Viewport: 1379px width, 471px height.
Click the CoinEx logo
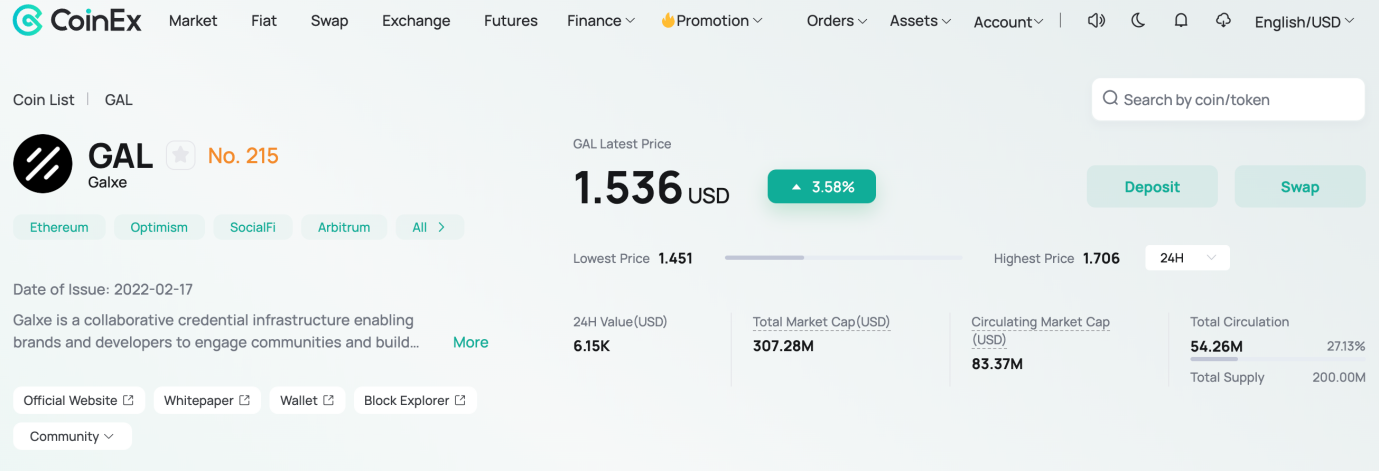tap(77, 20)
